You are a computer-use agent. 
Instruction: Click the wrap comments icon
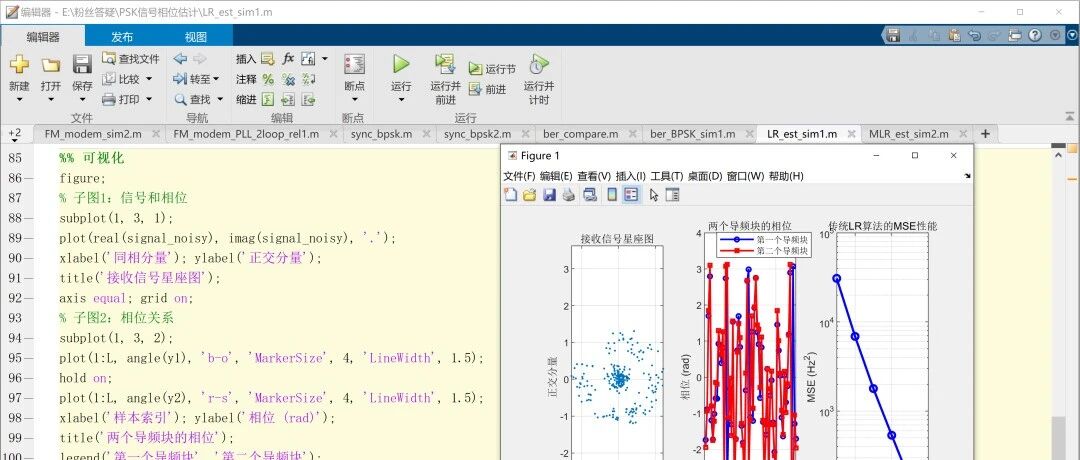click(x=308, y=79)
